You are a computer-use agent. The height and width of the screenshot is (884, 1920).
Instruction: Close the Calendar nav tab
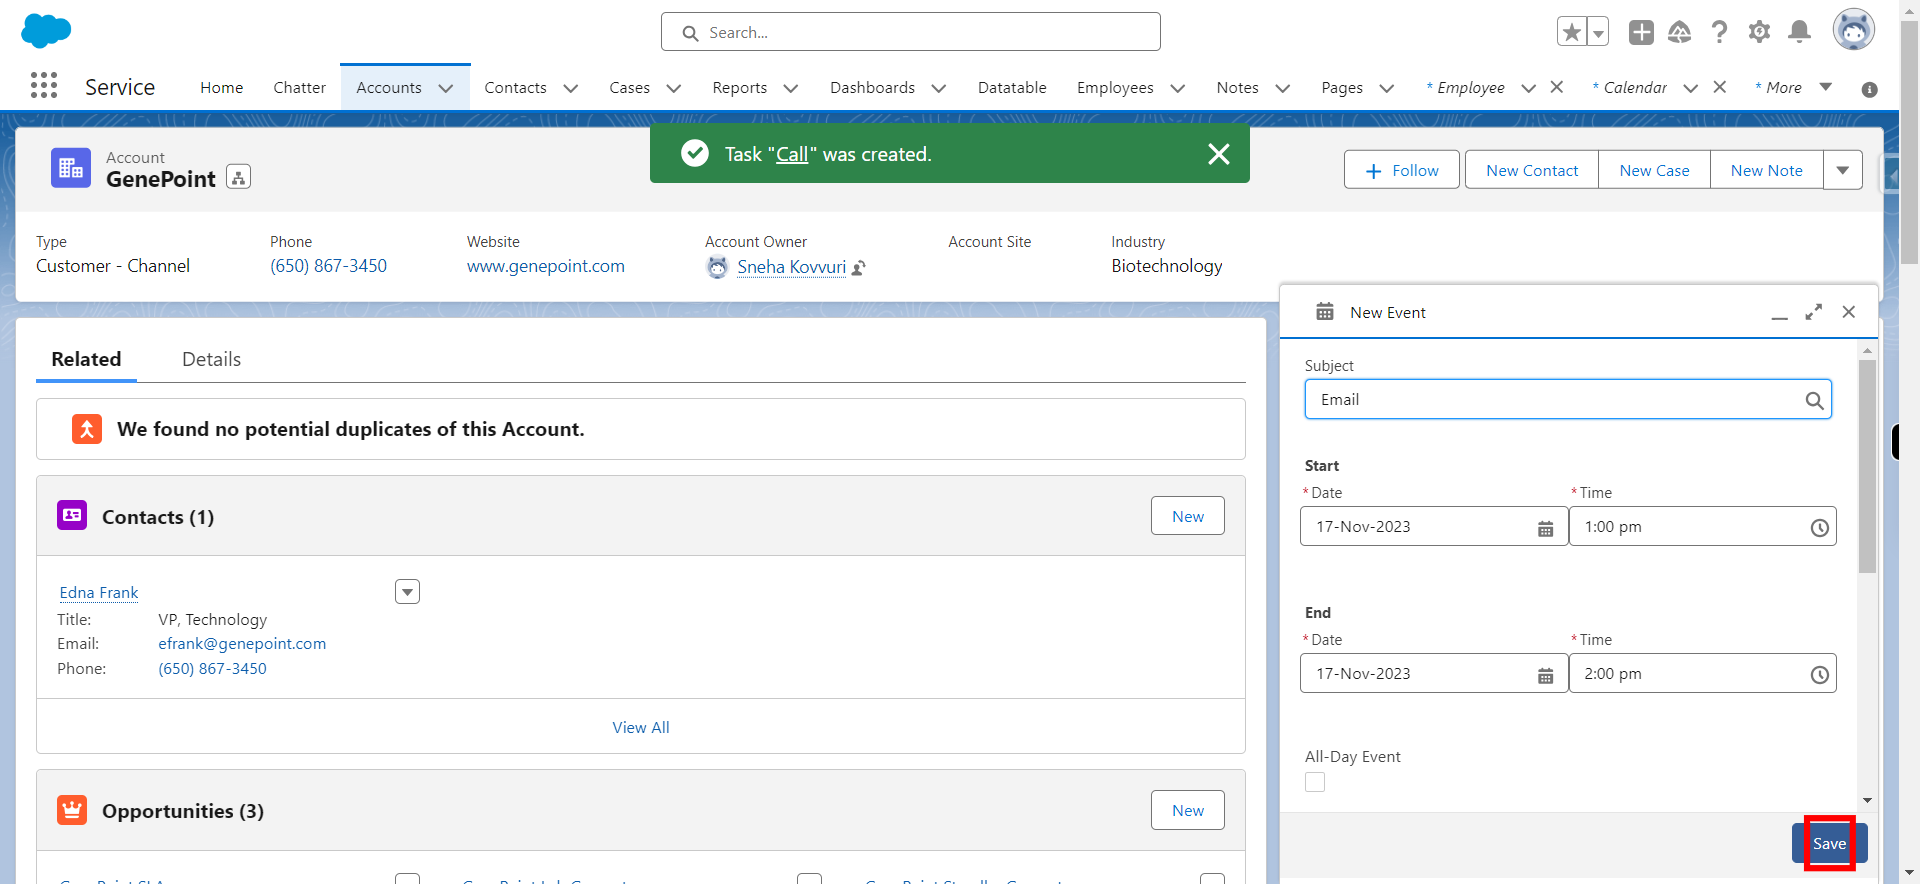coord(1719,87)
